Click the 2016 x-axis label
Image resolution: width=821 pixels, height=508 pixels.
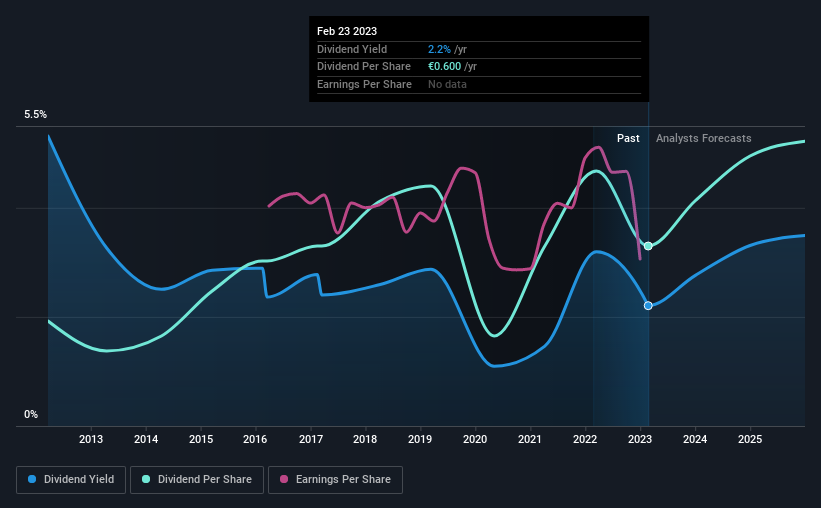[x=255, y=439]
